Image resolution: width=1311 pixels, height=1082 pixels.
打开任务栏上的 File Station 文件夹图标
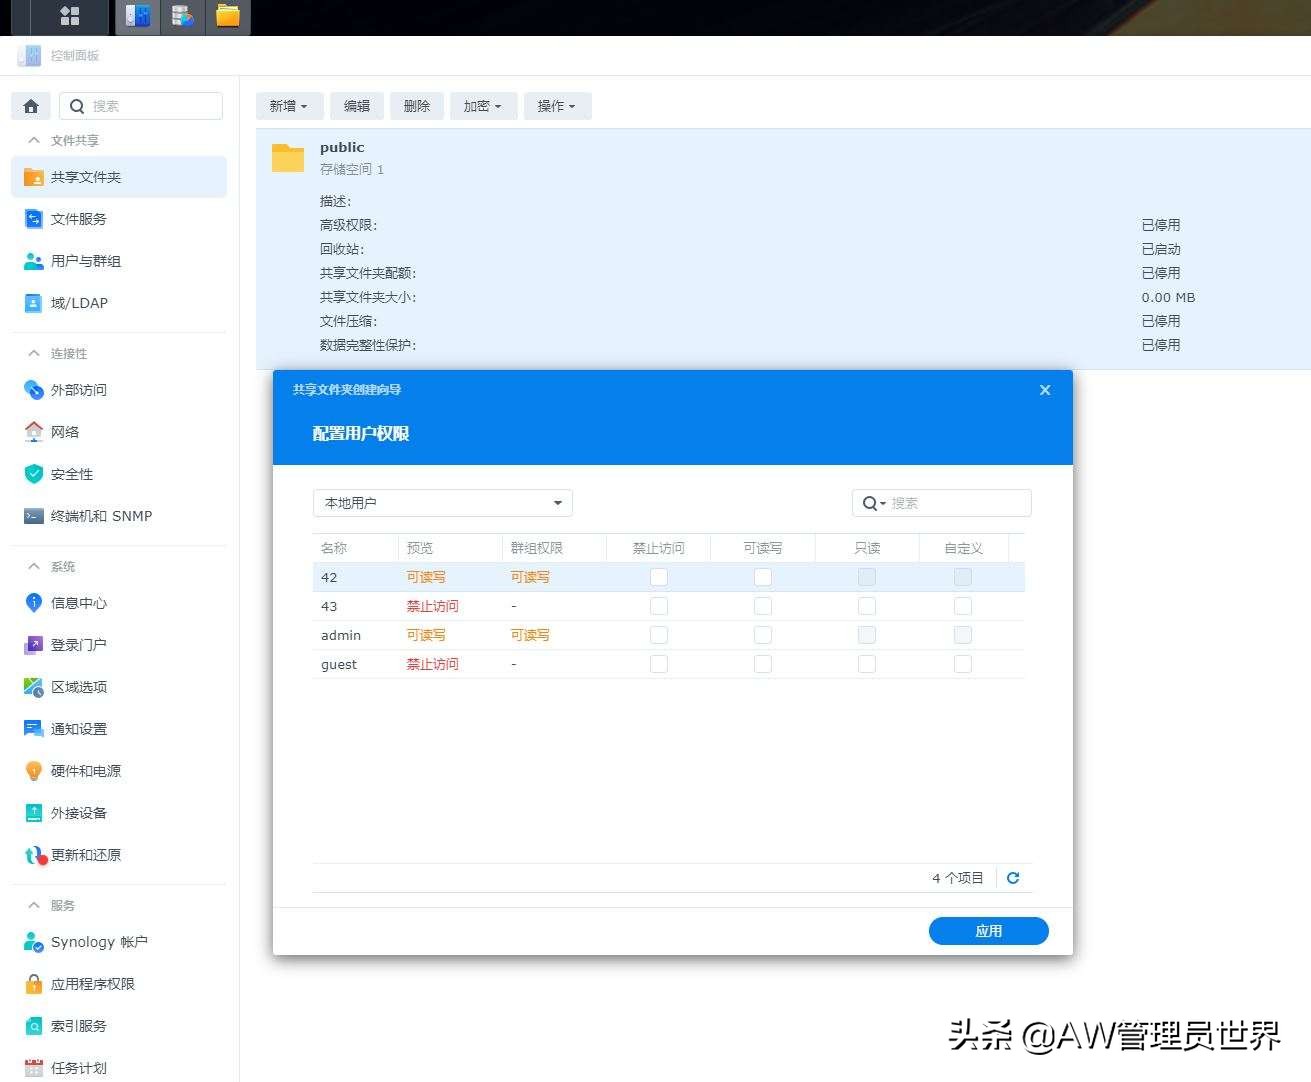point(227,16)
